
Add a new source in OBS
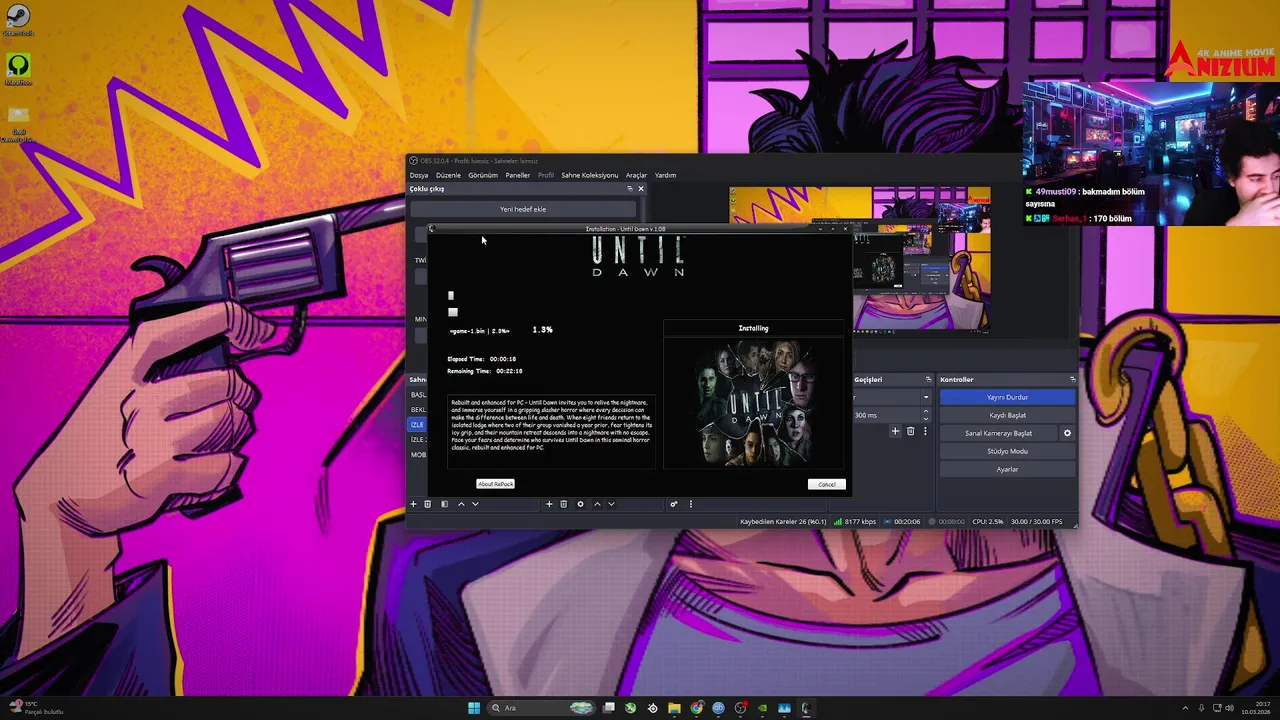(x=549, y=504)
